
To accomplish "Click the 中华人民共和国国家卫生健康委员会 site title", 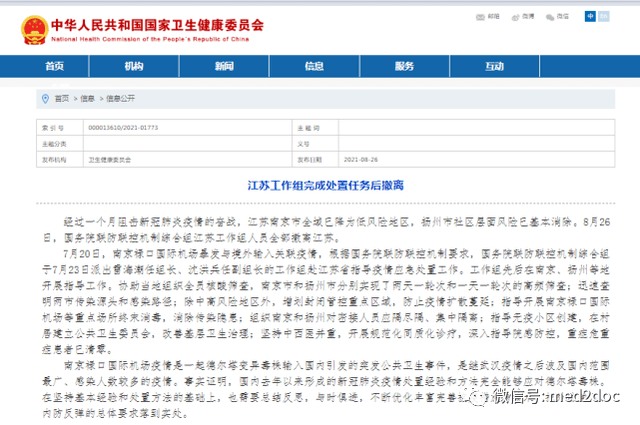I will [158, 25].
